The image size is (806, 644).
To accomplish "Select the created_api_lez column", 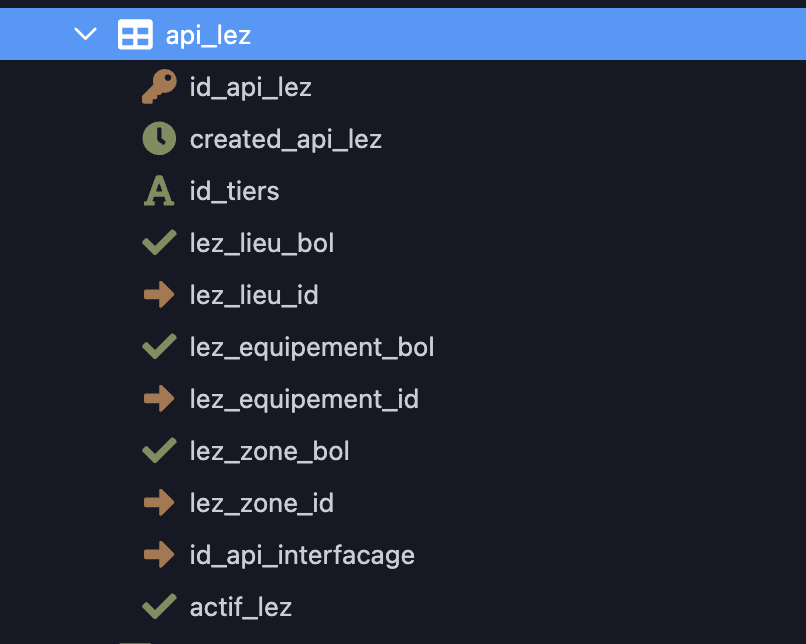I will [286, 139].
